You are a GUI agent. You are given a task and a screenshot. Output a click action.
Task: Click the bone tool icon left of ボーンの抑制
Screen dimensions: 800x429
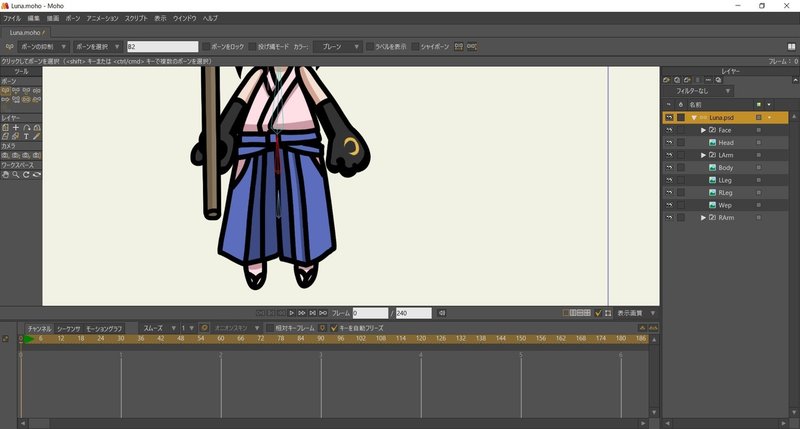9,46
